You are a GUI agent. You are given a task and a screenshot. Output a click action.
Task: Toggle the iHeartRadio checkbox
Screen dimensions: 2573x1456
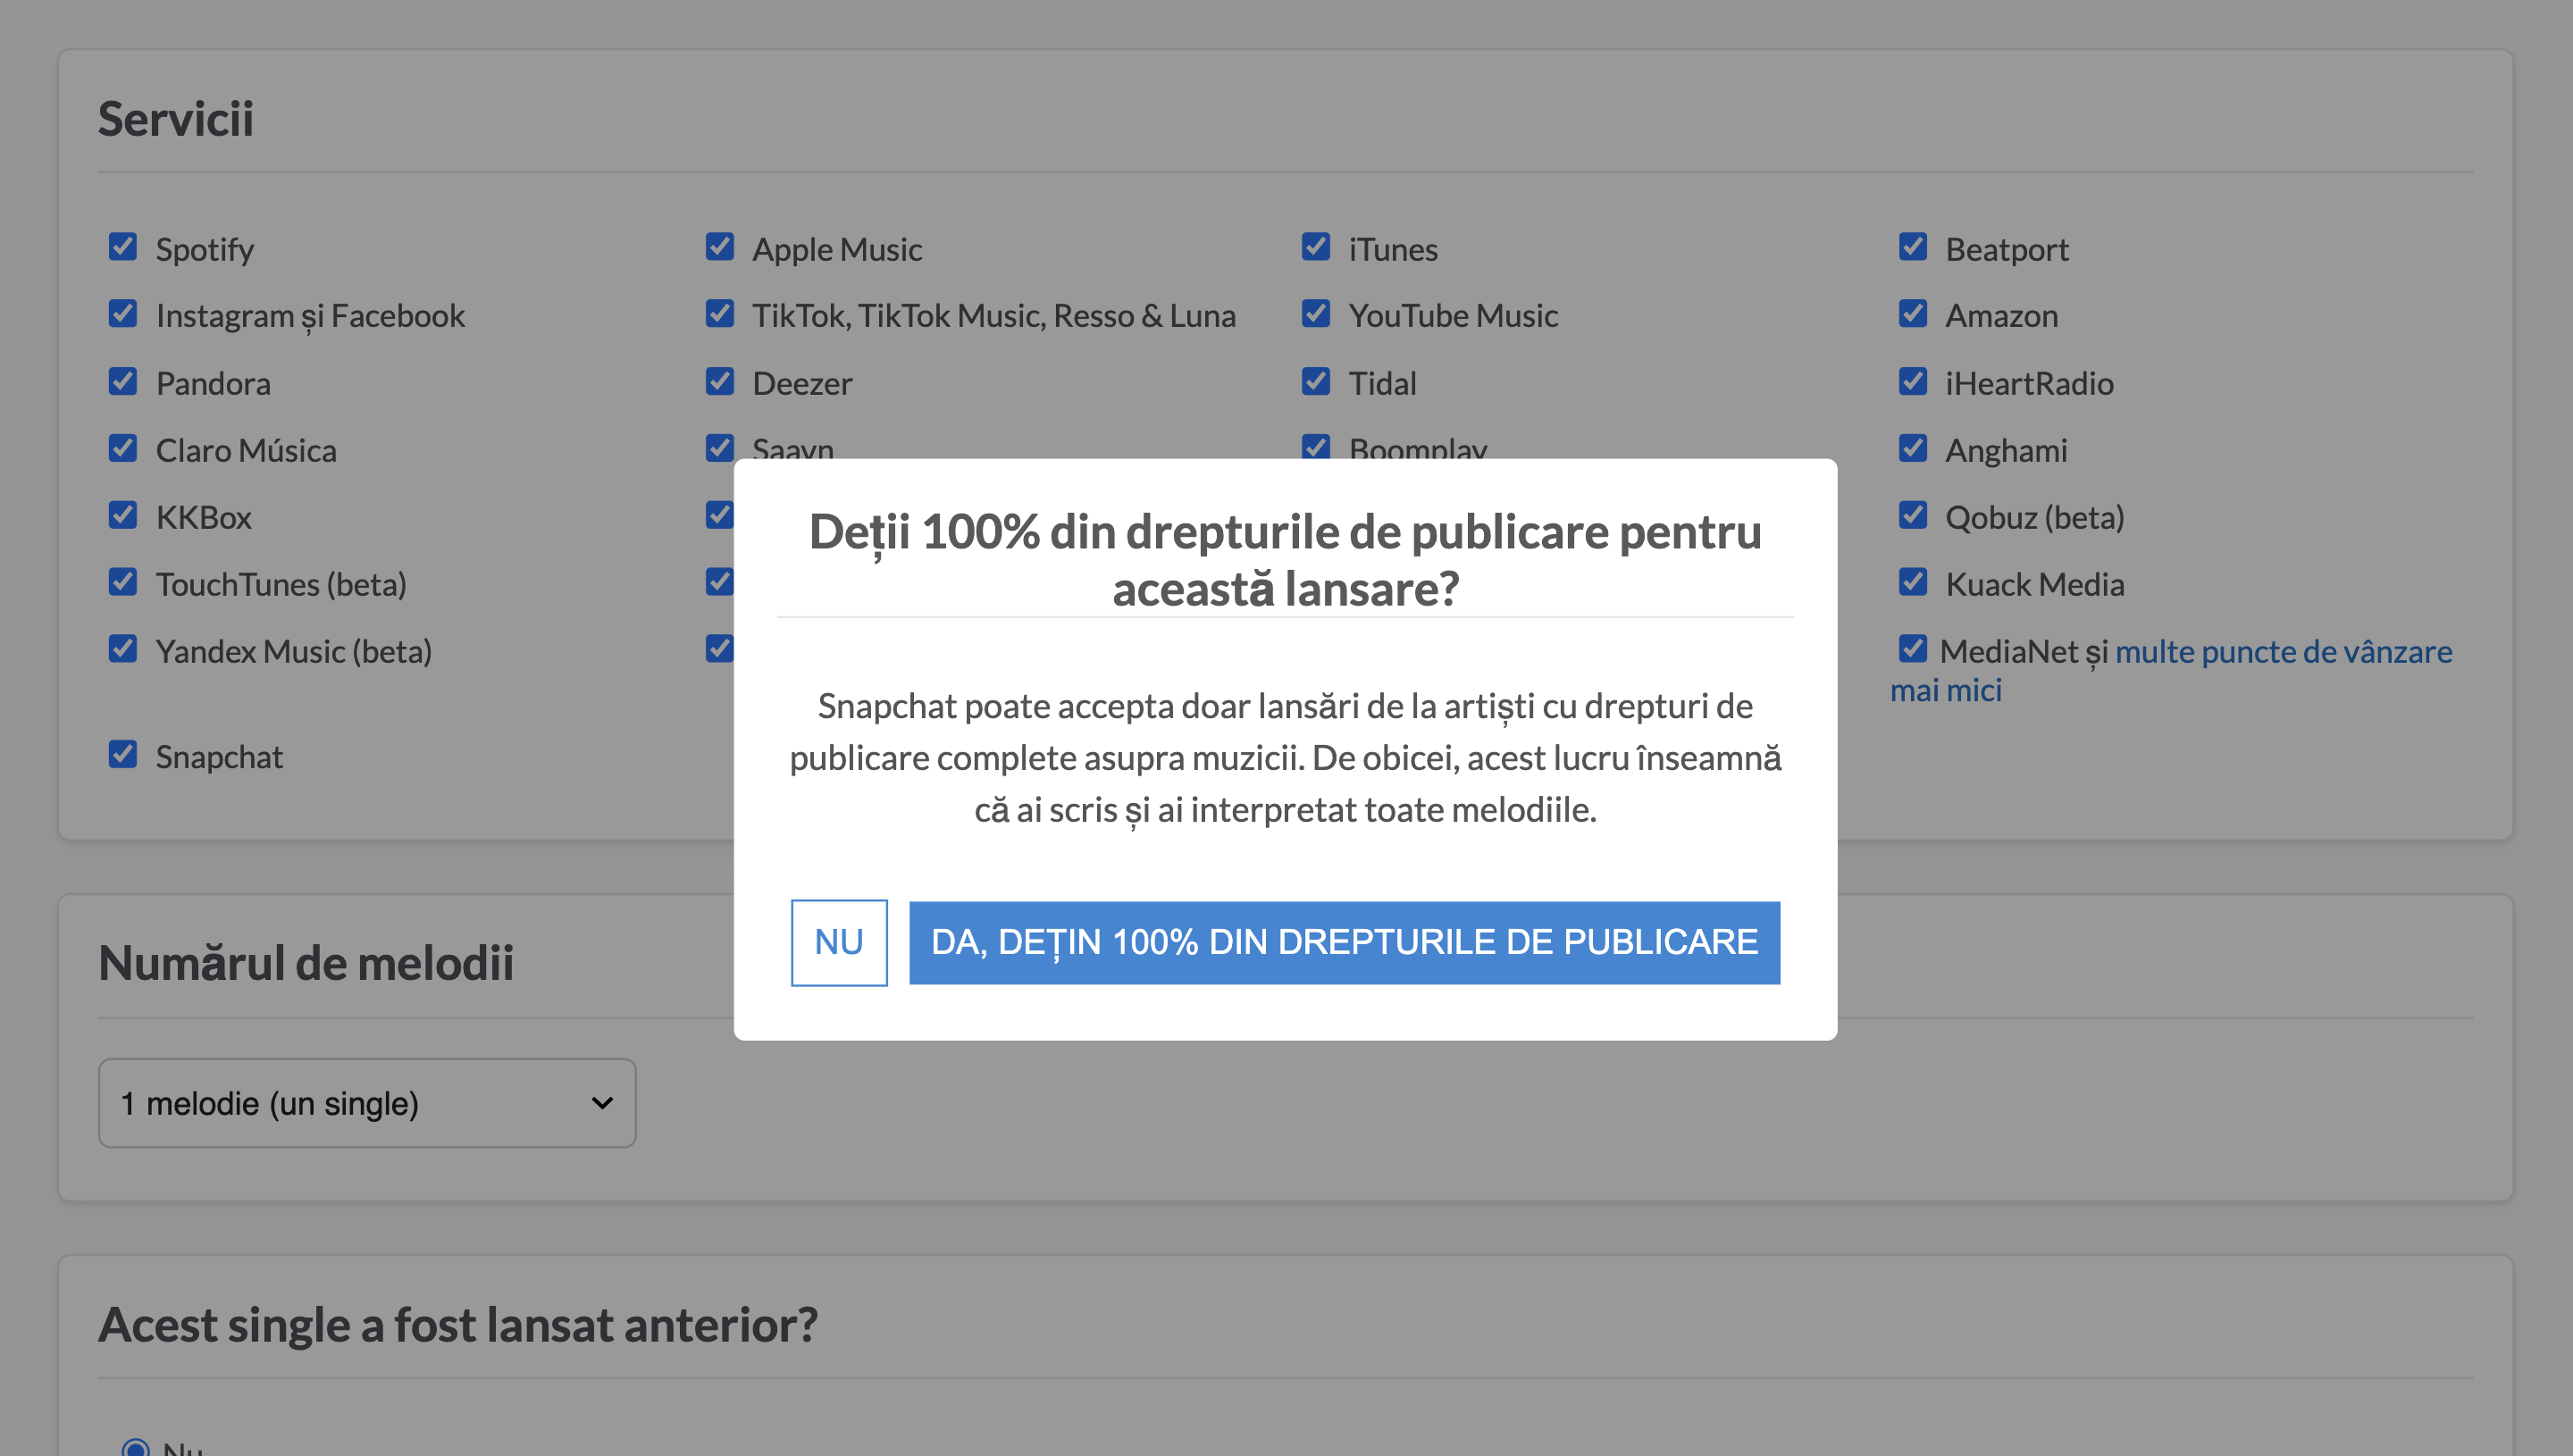[1913, 381]
